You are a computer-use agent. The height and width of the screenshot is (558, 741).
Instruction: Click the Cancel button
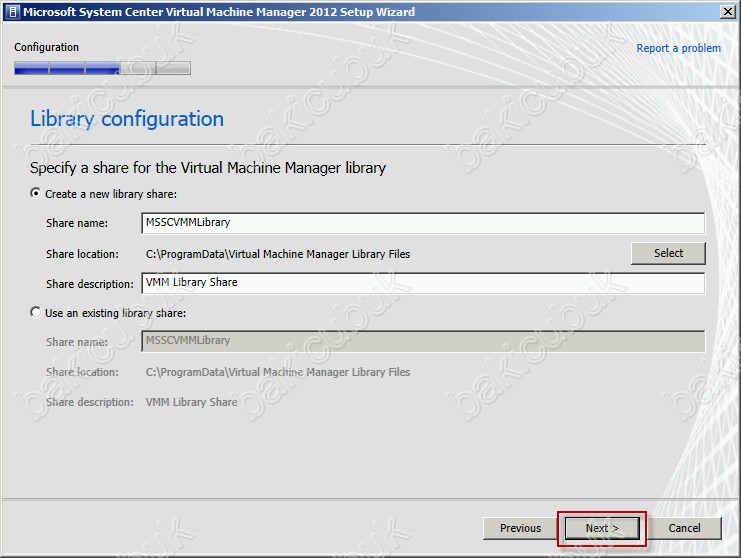(x=684, y=528)
